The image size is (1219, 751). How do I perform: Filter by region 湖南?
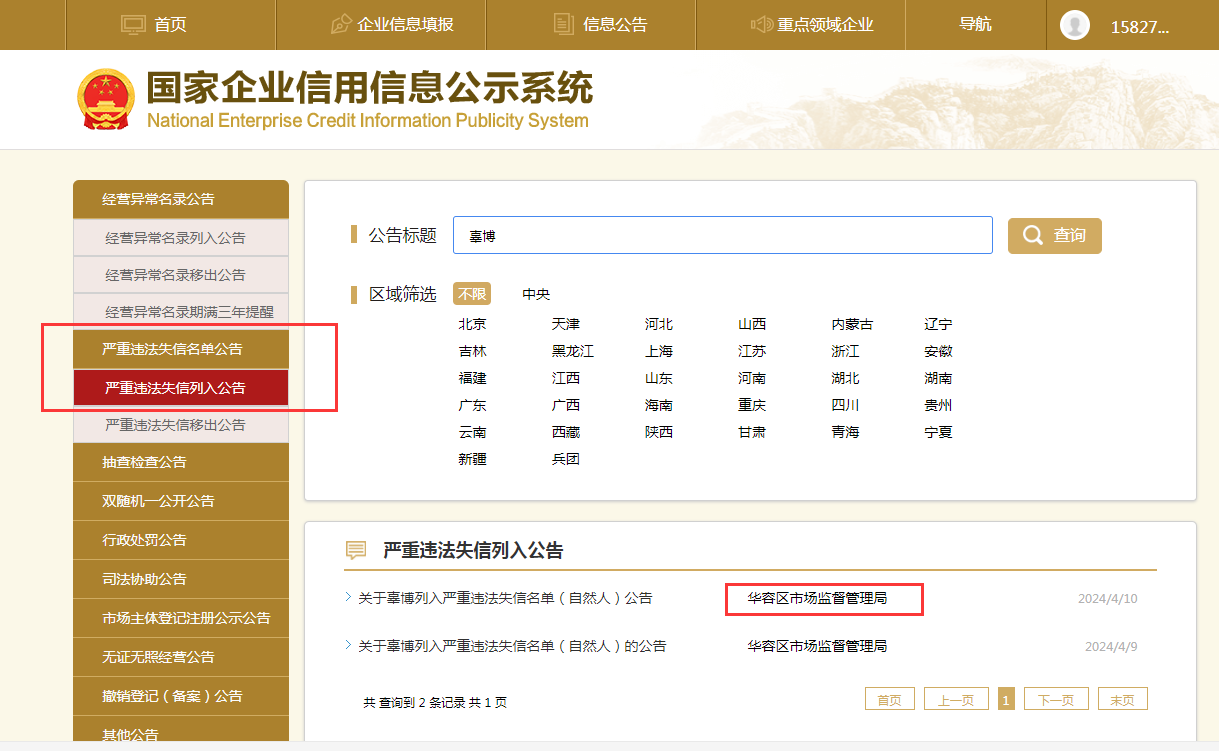(x=938, y=378)
